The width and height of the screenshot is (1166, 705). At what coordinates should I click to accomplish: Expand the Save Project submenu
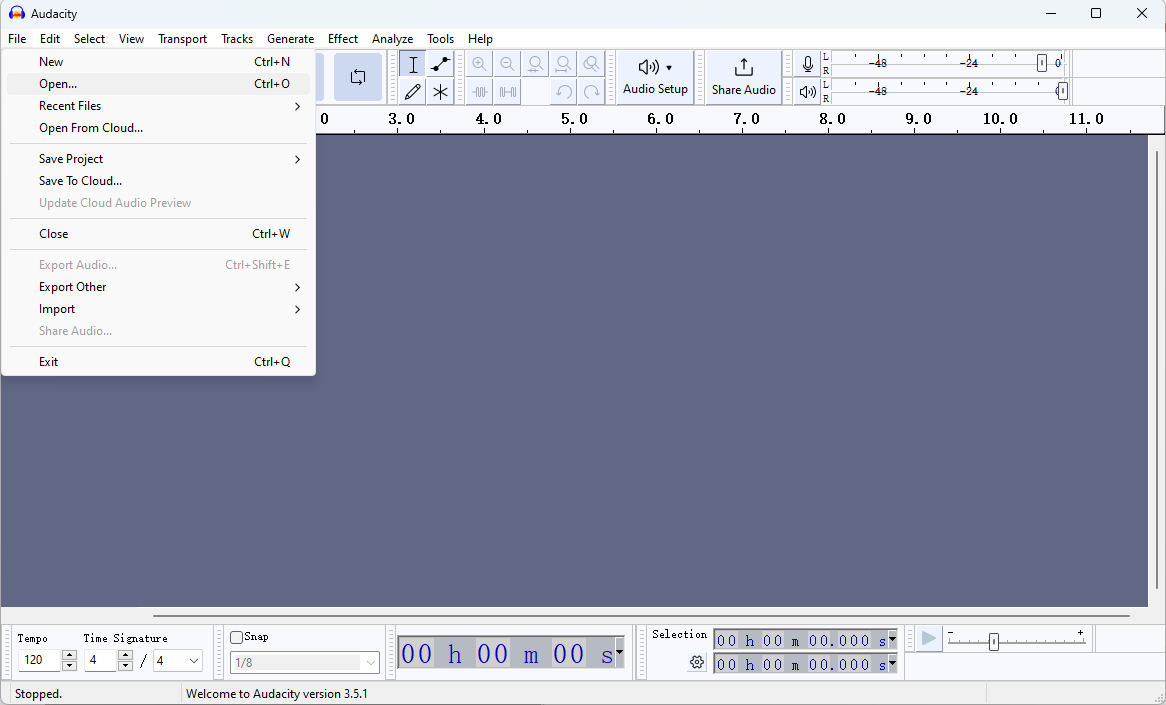(158, 159)
